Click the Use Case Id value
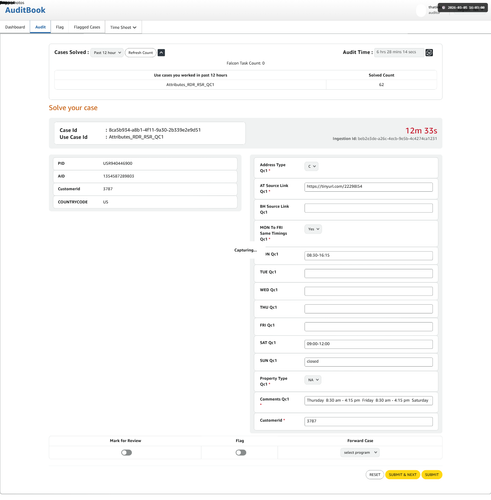The image size is (491, 500). tap(136, 137)
